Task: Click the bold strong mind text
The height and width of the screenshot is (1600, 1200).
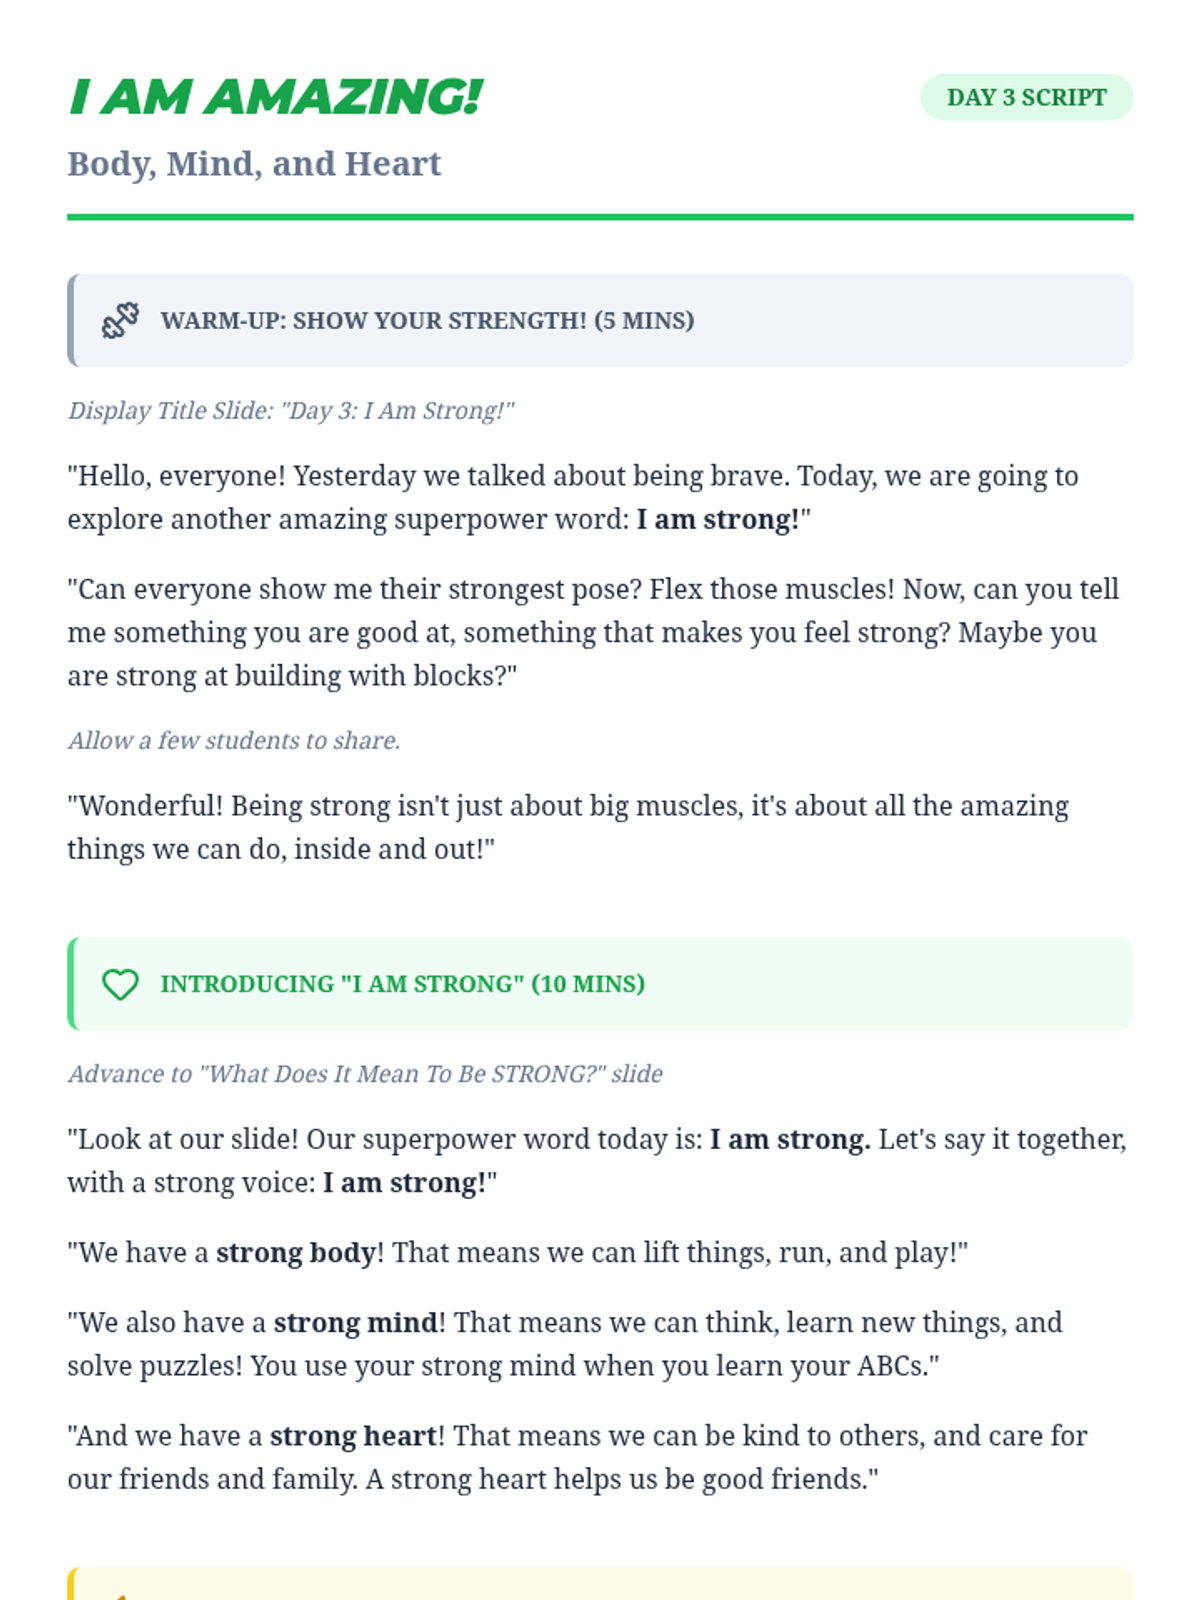Action: click(x=355, y=1323)
